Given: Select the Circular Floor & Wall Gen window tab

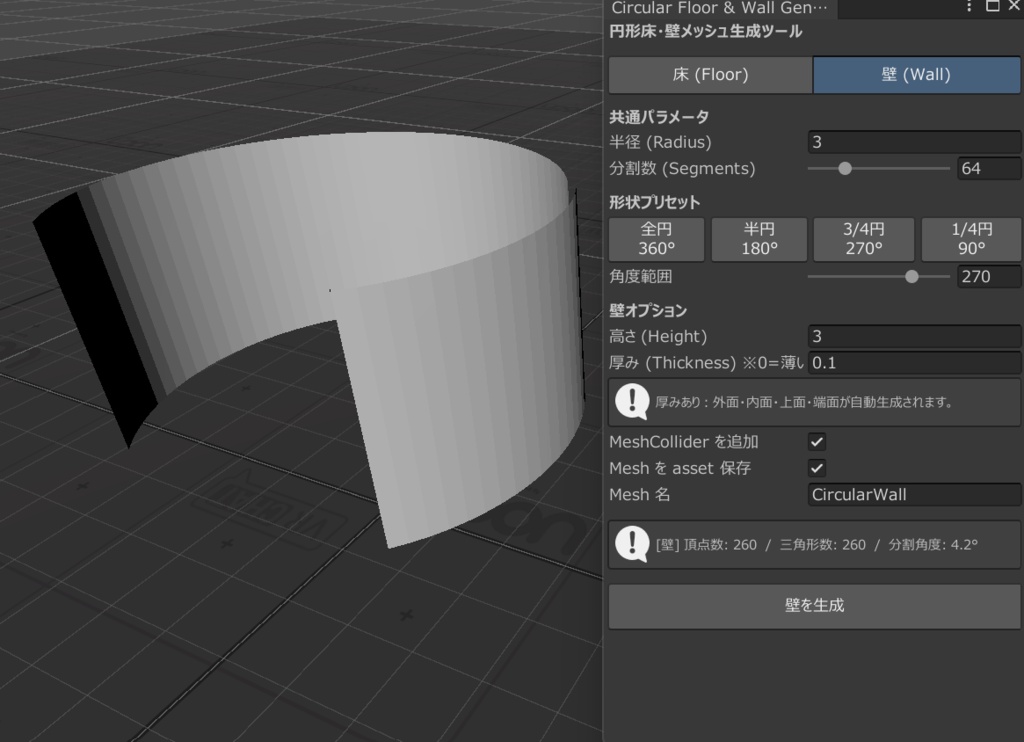Looking at the screenshot, I should tap(721, 8).
